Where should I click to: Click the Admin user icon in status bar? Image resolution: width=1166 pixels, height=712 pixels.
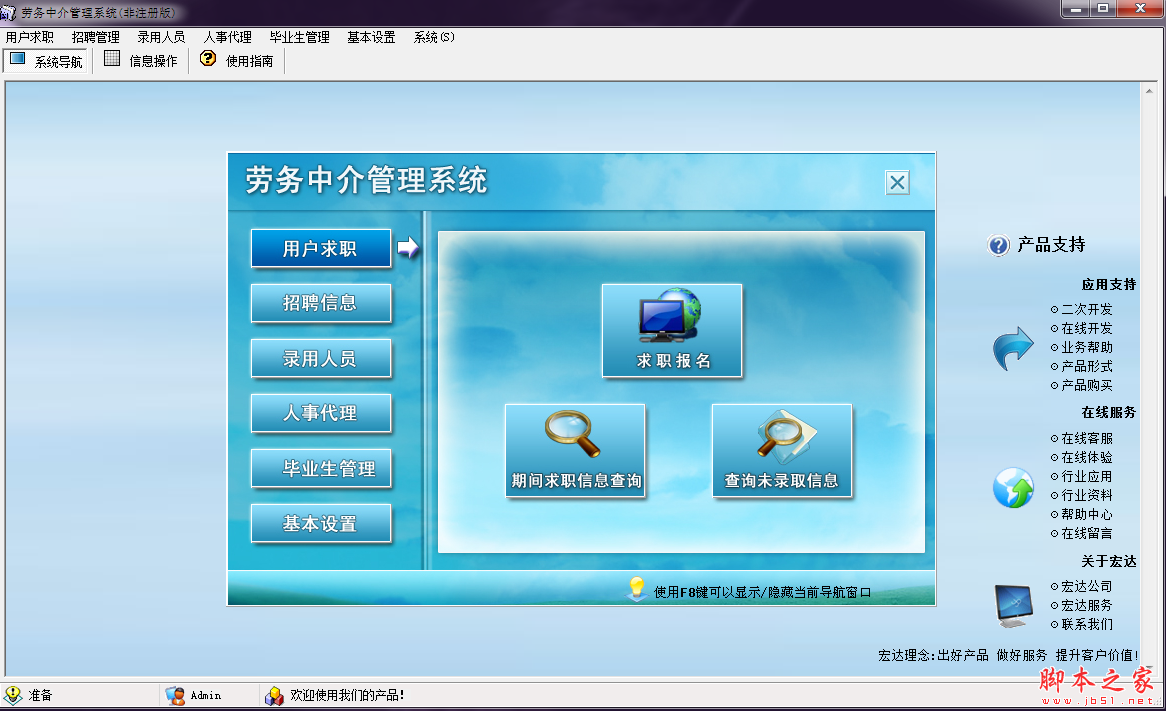point(175,695)
